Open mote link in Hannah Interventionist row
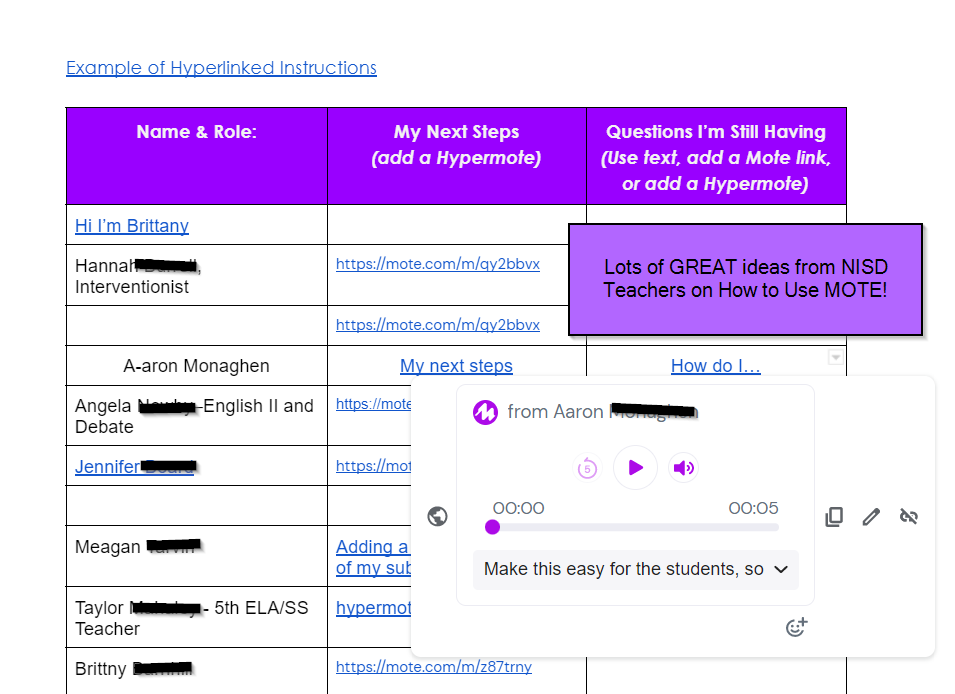The width and height of the screenshot is (955, 694). click(x=437, y=264)
